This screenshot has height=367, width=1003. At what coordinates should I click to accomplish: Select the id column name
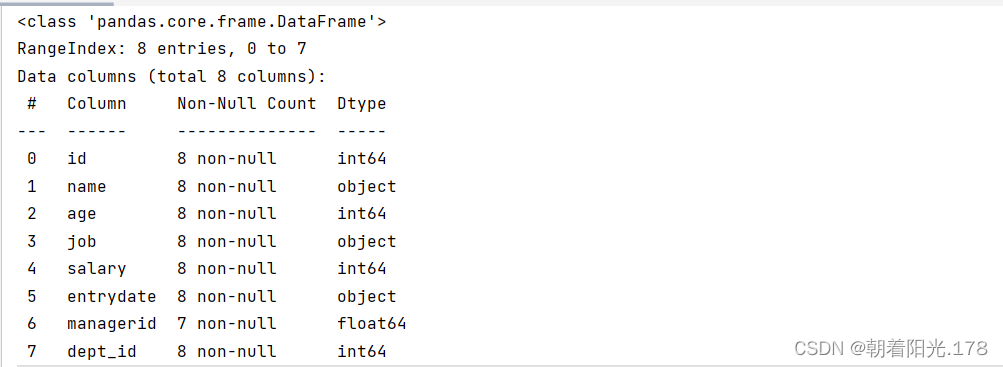[x=77, y=159]
